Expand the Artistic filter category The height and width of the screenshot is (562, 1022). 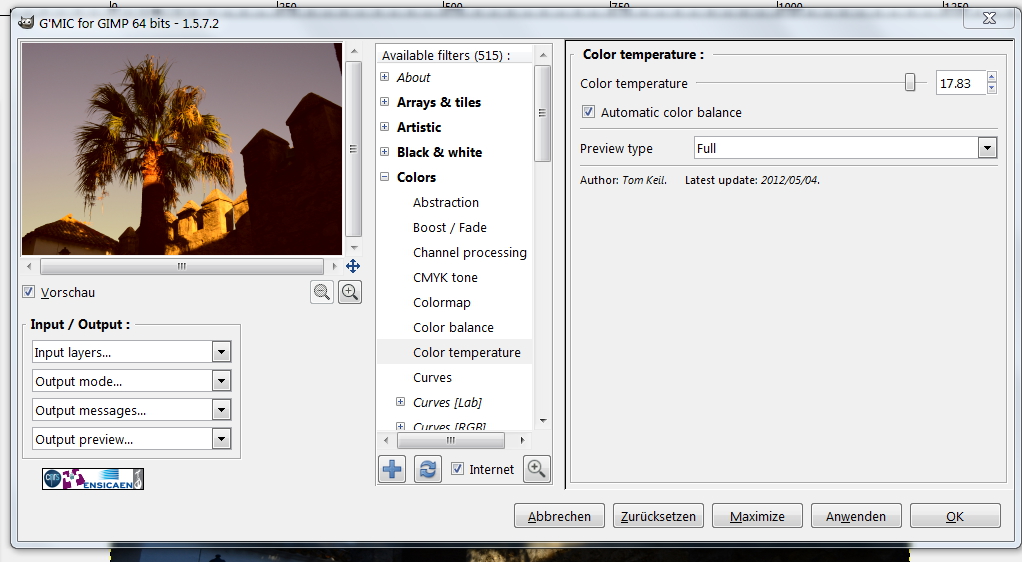384,127
